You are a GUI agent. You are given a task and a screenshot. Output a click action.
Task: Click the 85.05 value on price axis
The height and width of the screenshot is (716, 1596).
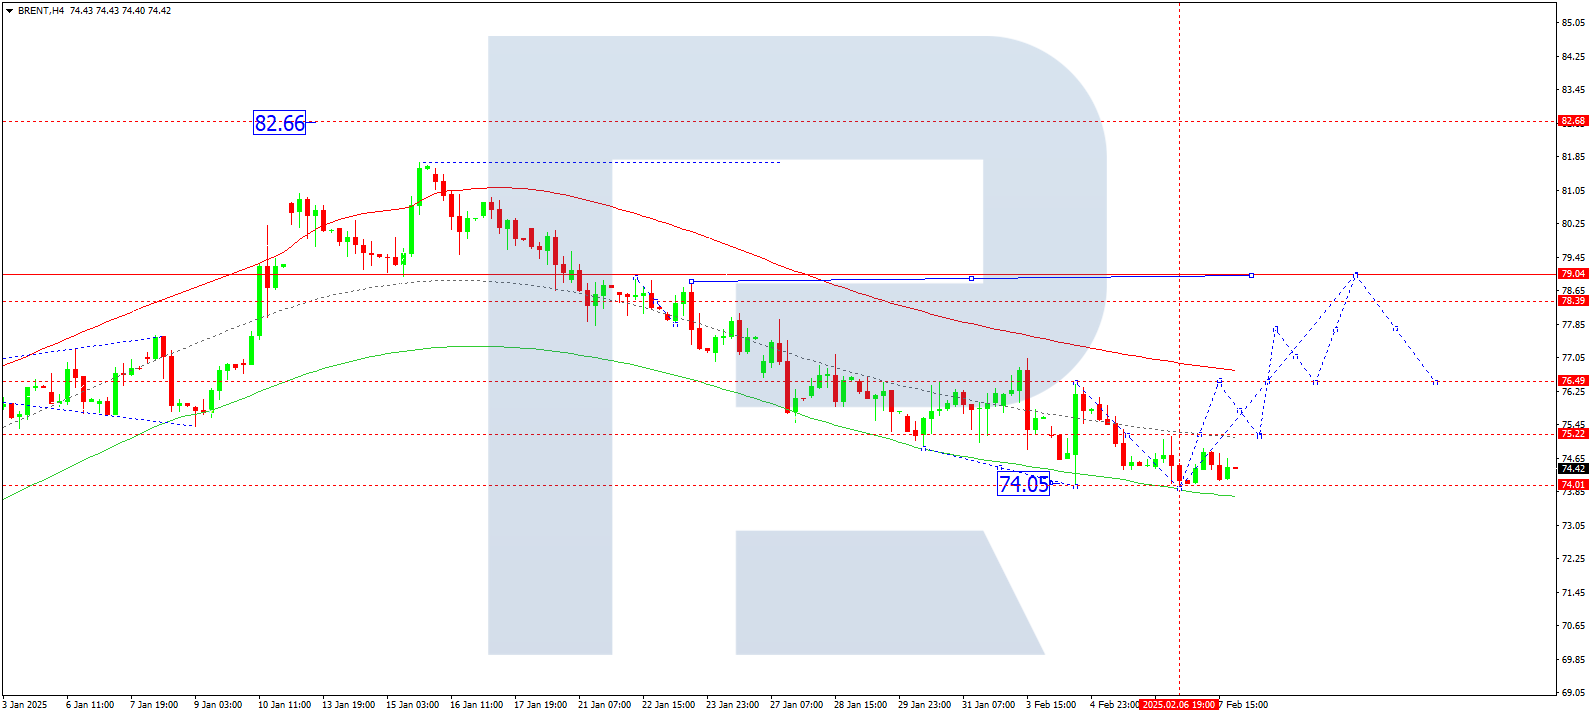pos(1574,23)
